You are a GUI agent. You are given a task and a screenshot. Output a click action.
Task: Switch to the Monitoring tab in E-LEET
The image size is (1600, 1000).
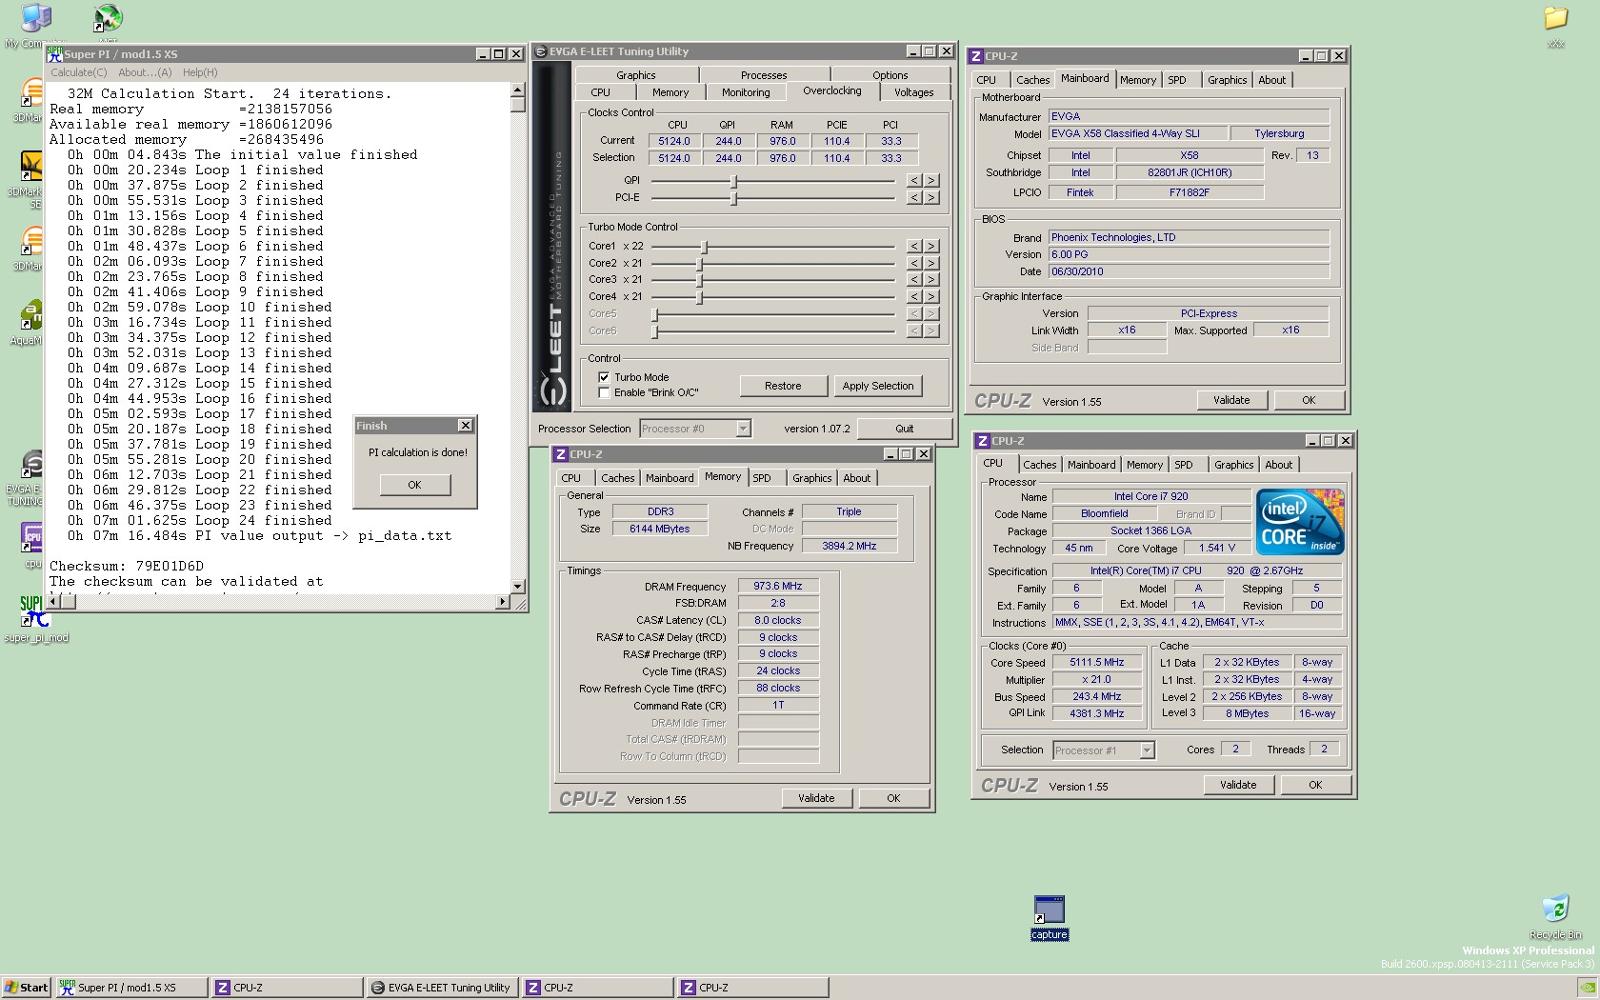tap(746, 92)
